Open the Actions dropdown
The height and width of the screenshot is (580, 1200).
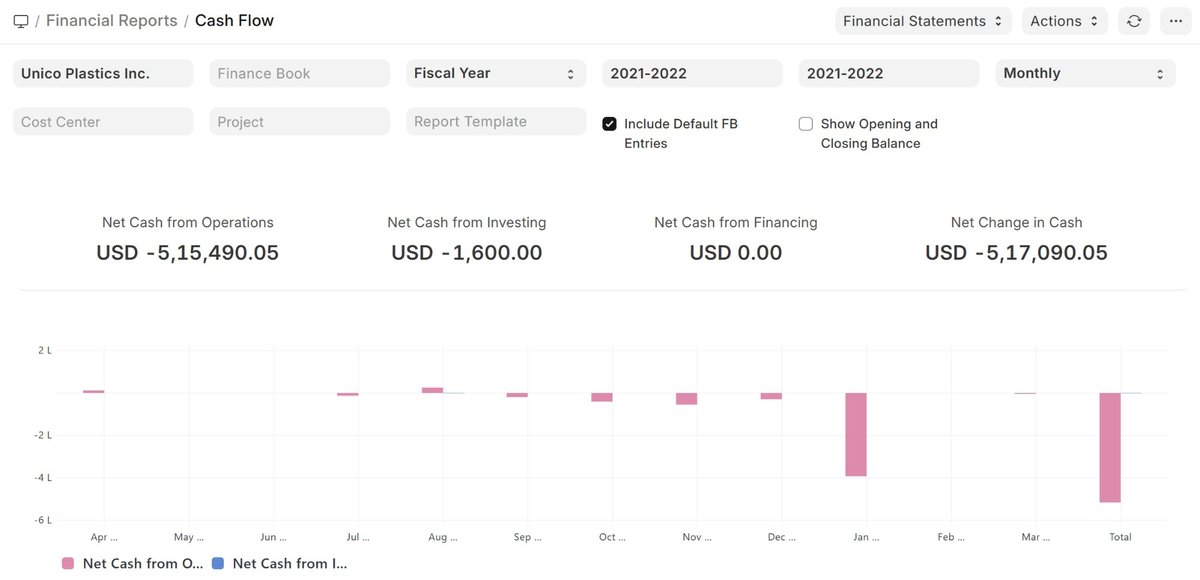pos(1063,20)
